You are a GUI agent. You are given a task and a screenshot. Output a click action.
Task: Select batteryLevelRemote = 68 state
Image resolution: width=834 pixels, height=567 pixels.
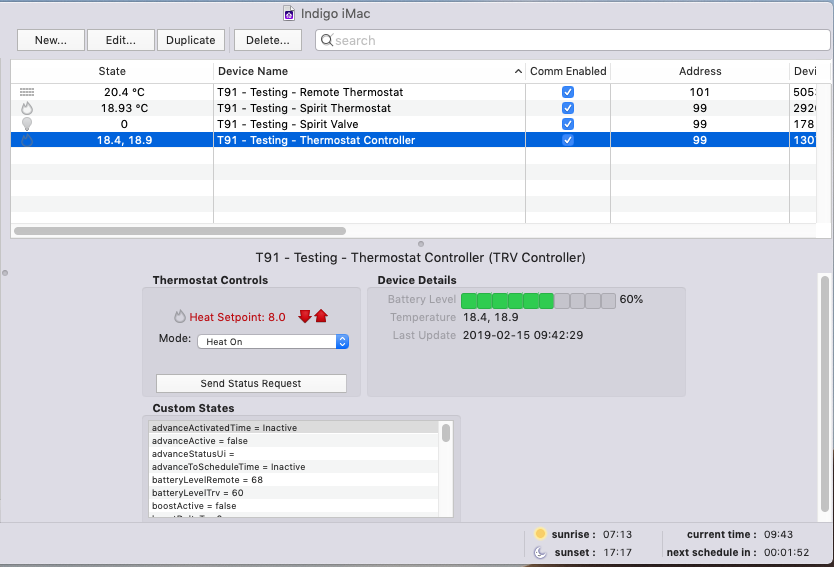294,480
